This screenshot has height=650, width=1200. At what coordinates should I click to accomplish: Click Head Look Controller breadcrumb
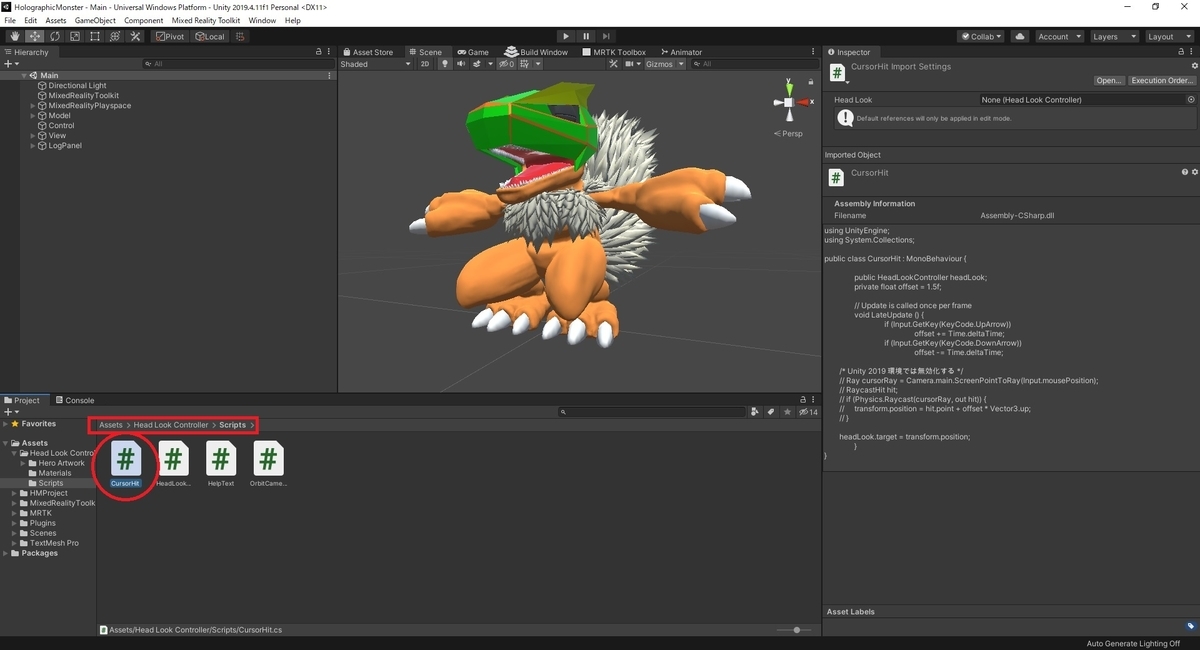(x=171, y=425)
